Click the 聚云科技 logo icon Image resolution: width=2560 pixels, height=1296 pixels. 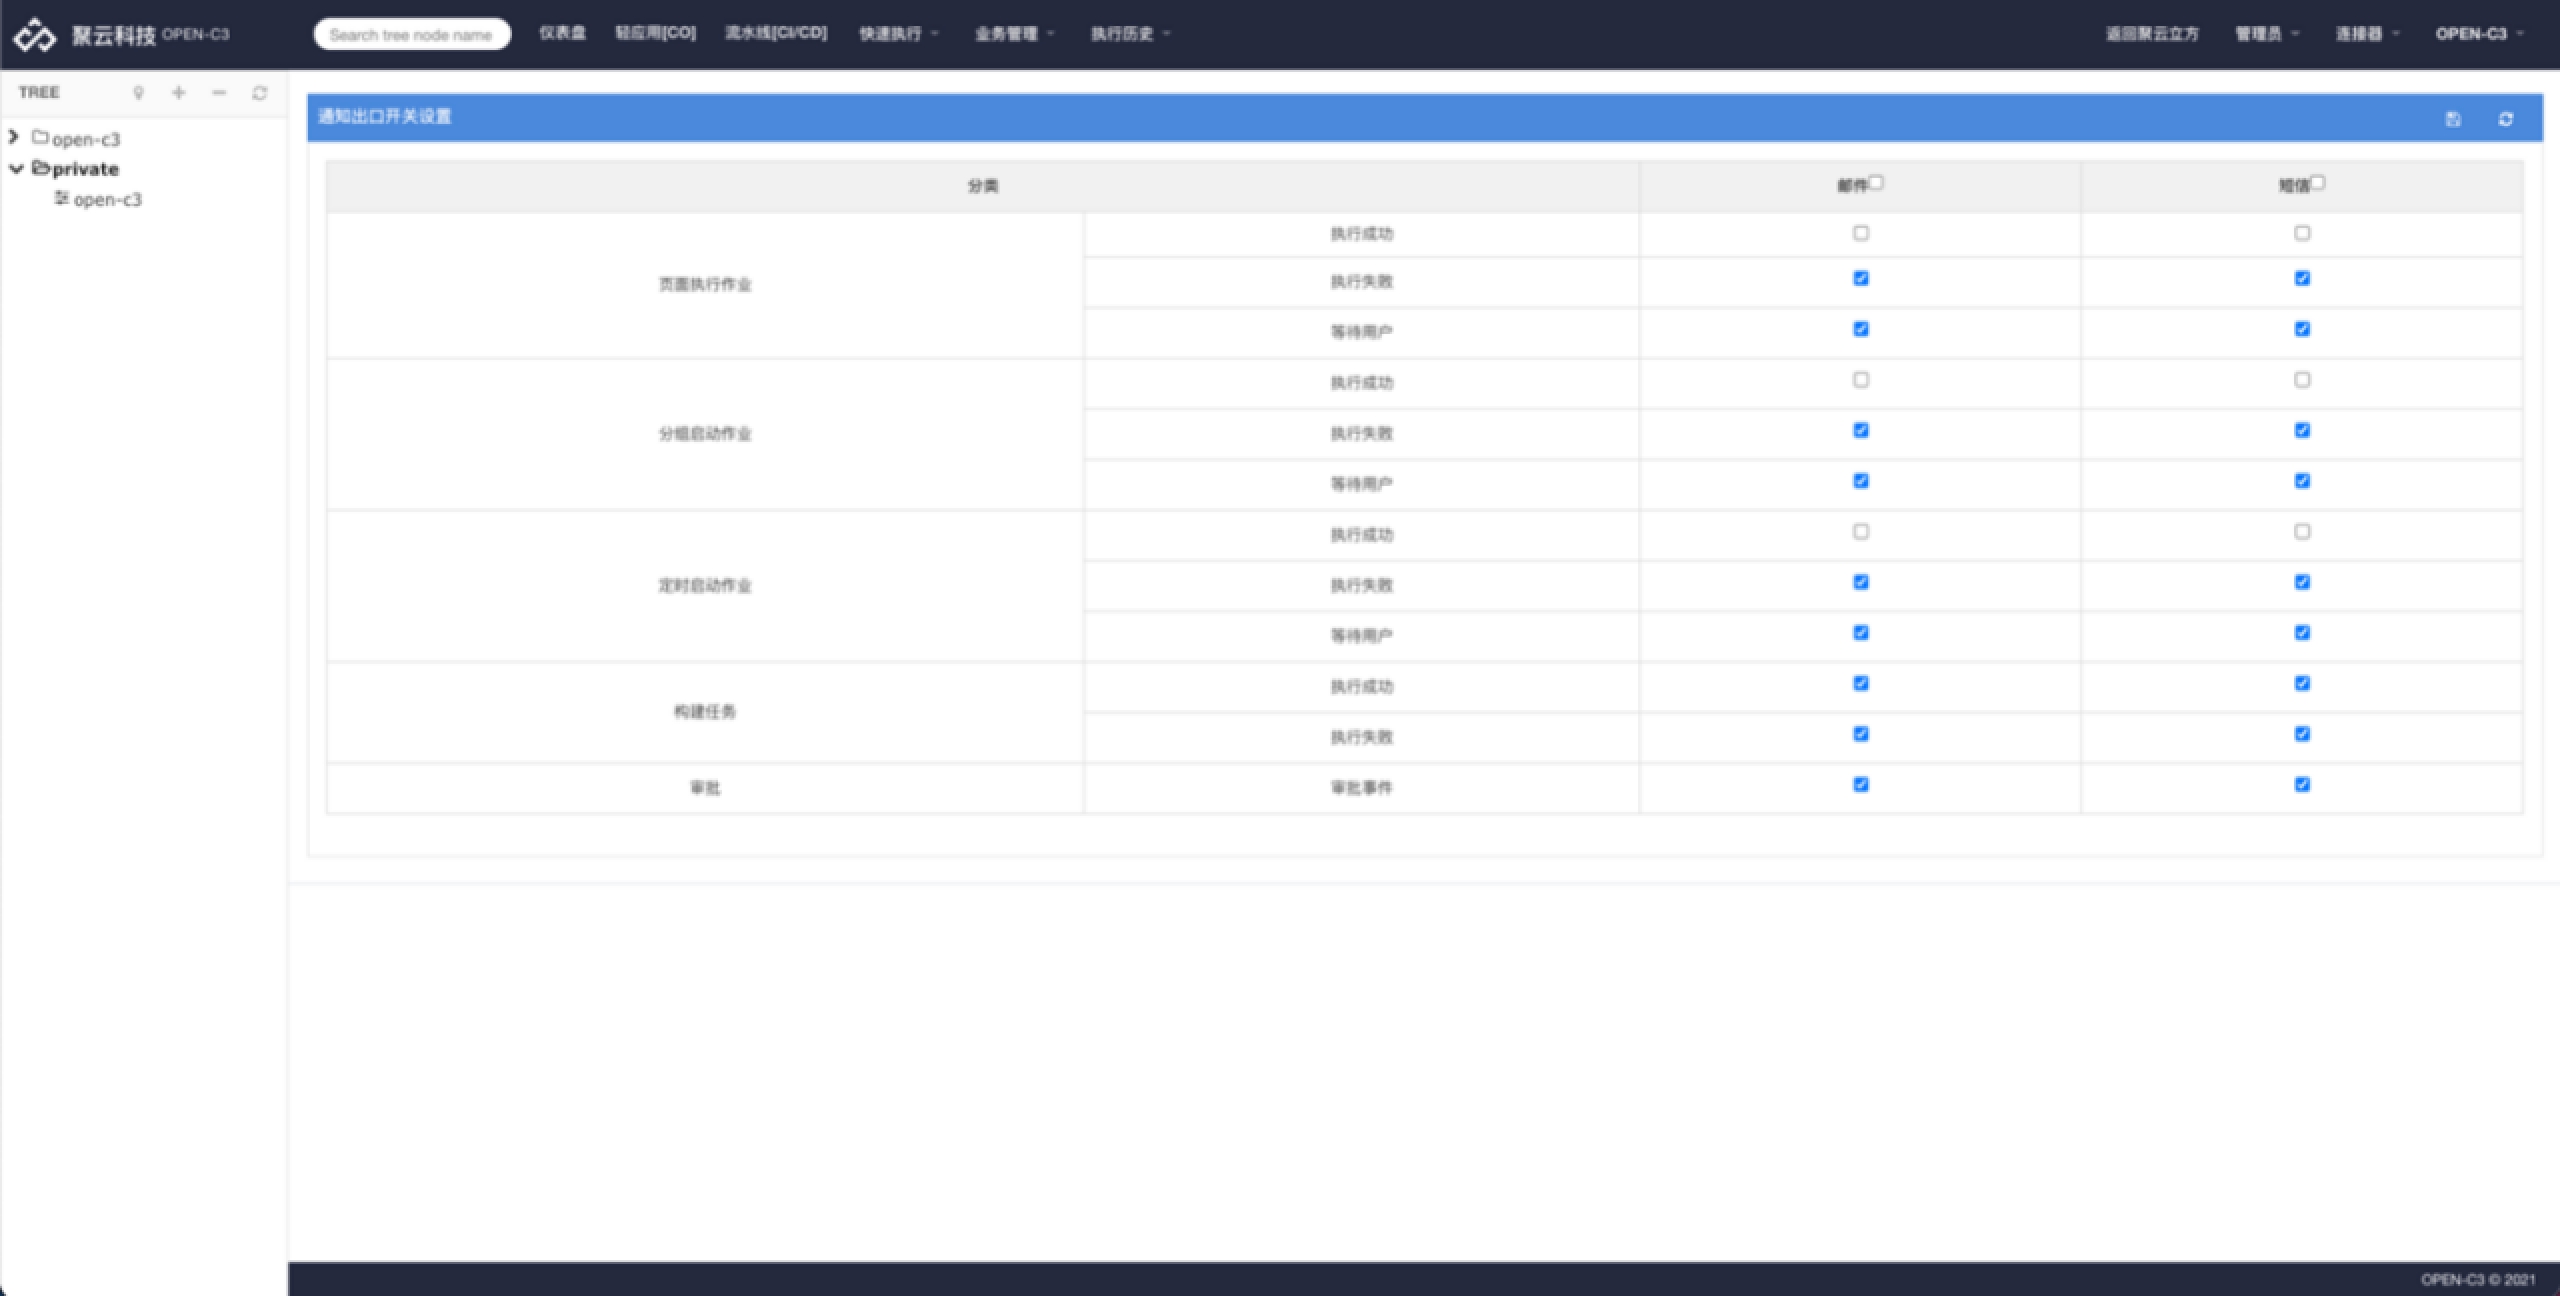click(35, 35)
